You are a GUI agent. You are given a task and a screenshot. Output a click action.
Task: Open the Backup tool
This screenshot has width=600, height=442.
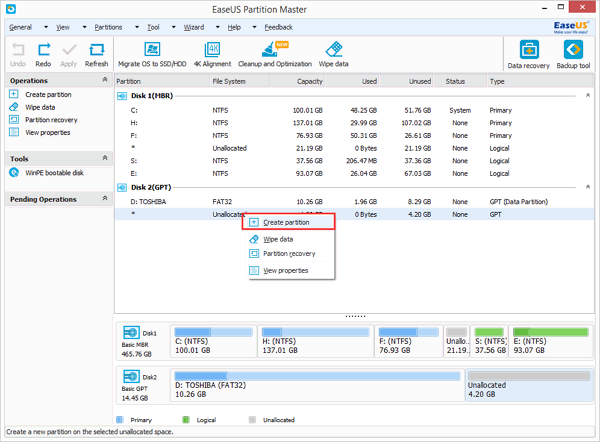click(573, 50)
